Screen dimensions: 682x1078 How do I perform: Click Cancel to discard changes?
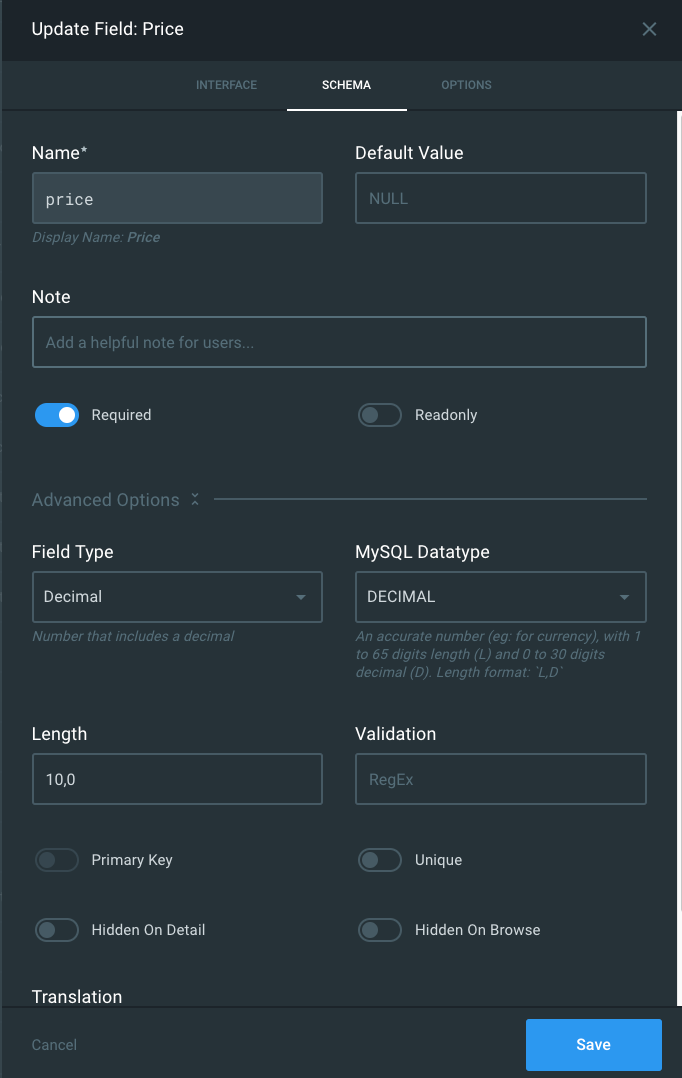(x=54, y=1044)
